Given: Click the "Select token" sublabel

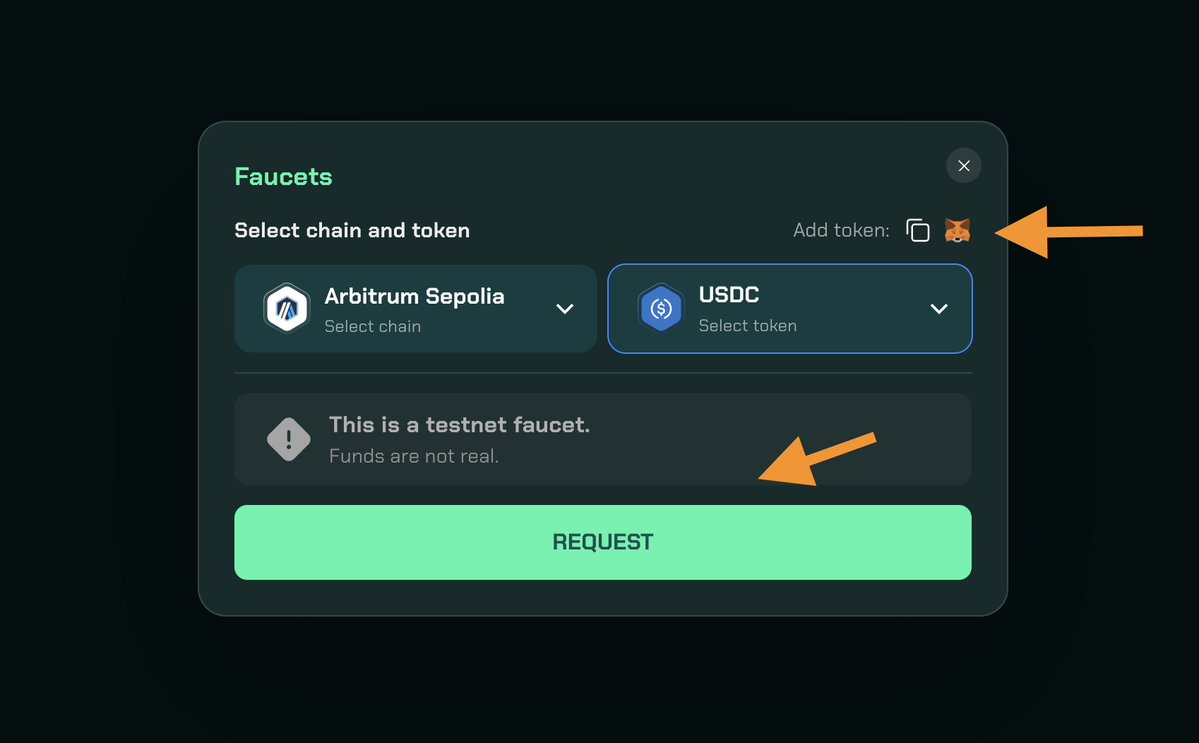Looking at the screenshot, I should coord(747,325).
